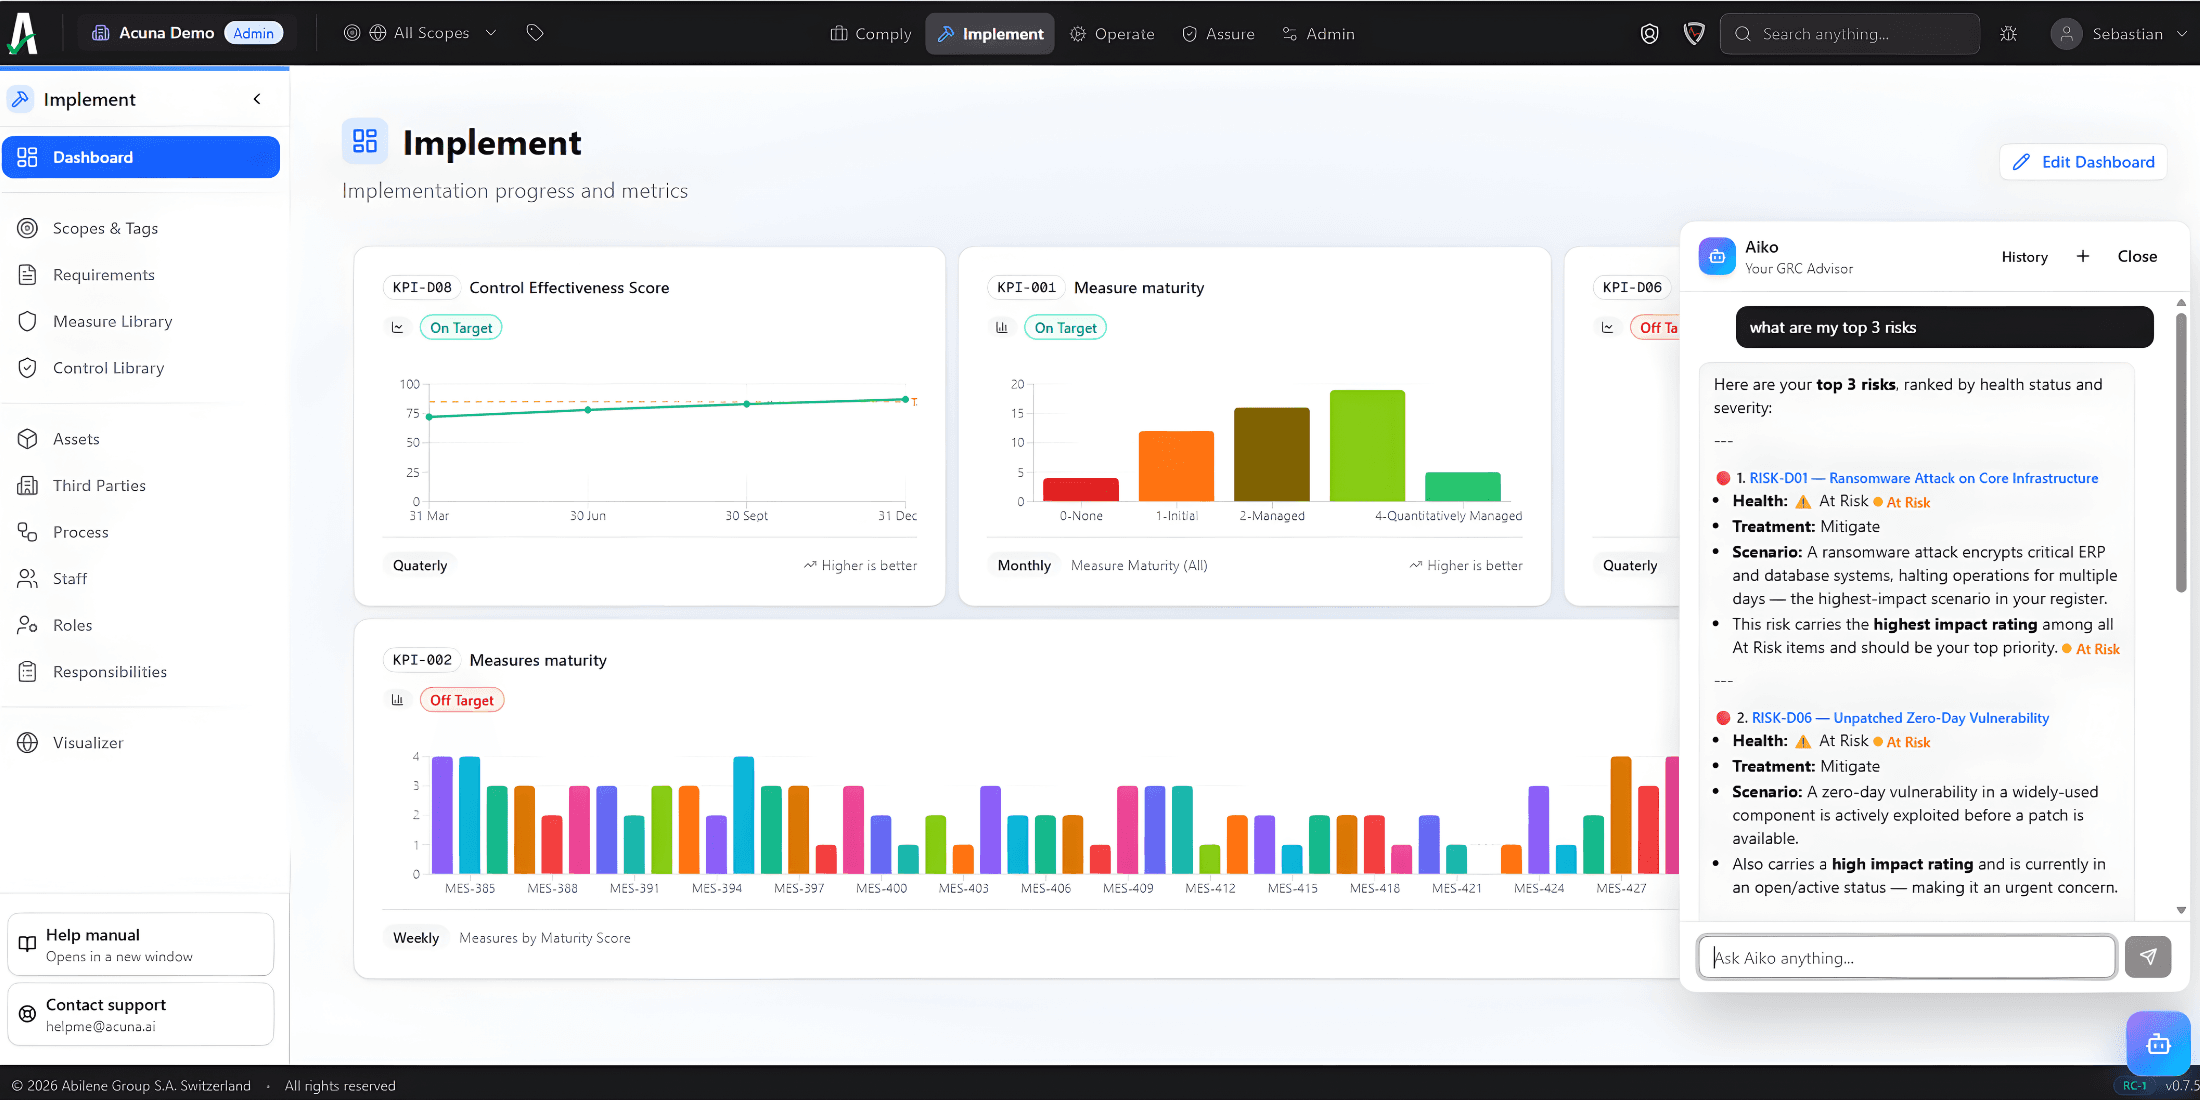Open the Assure tab
2200x1100 pixels.
1218,34
